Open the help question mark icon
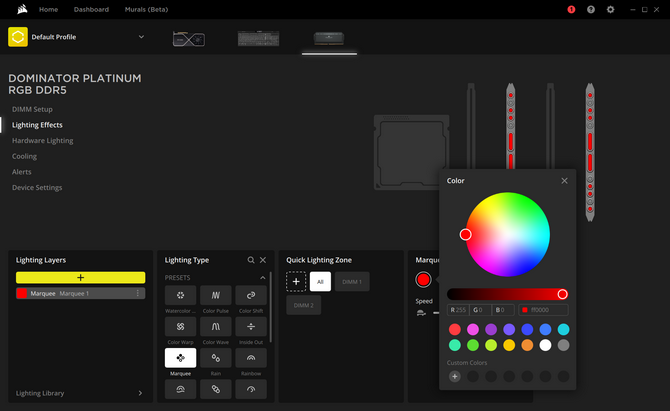 pos(591,9)
